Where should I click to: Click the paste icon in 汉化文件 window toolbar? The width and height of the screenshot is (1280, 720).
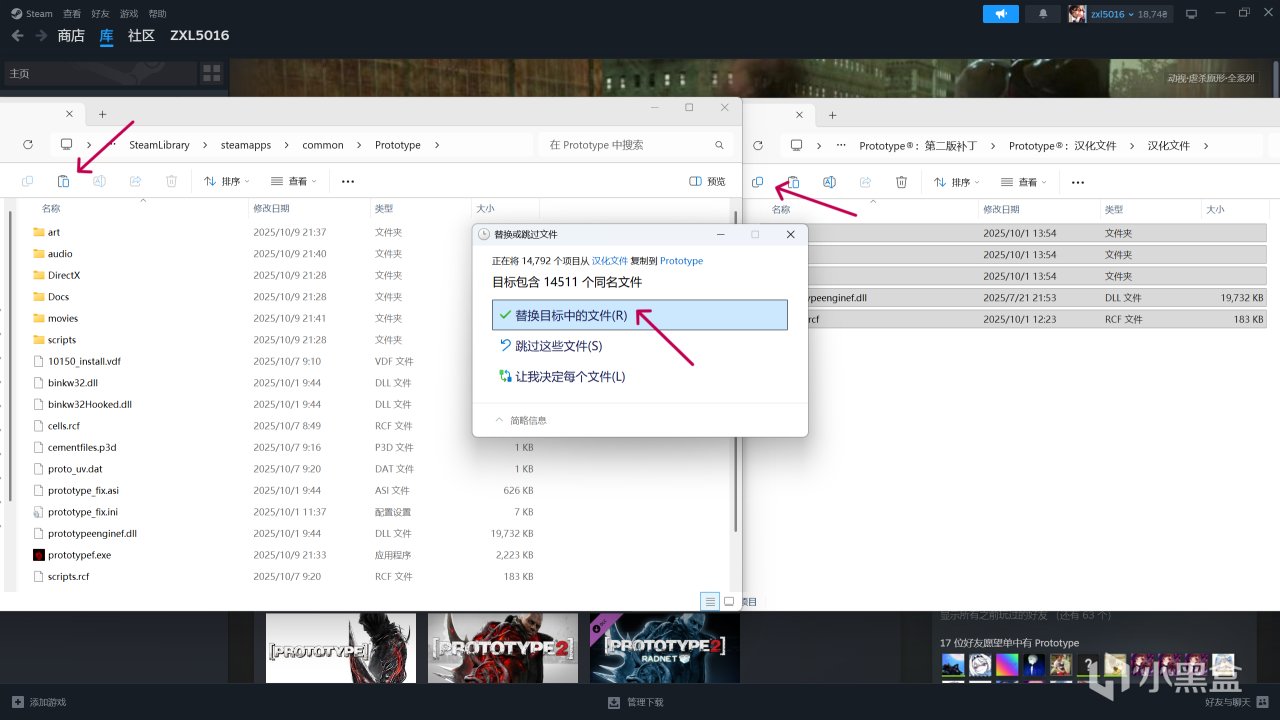pos(793,182)
